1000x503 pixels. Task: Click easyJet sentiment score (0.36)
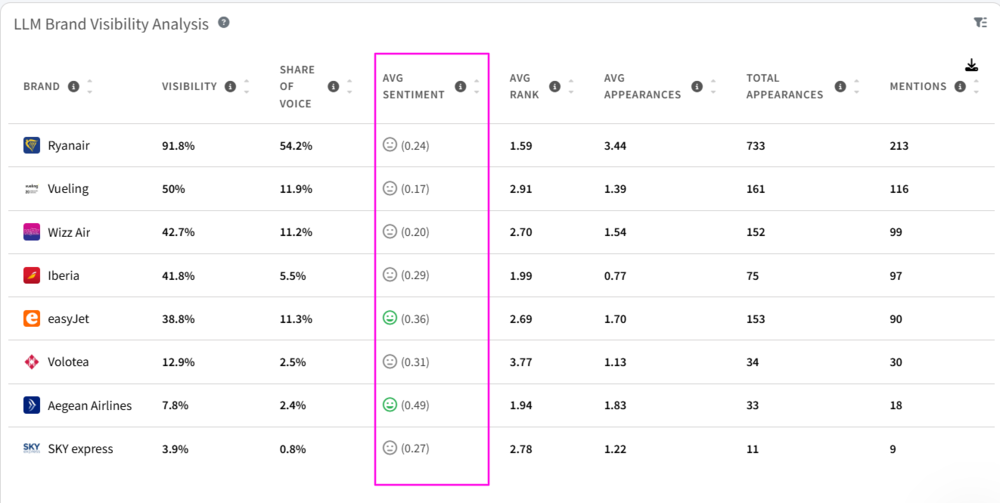point(415,319)
